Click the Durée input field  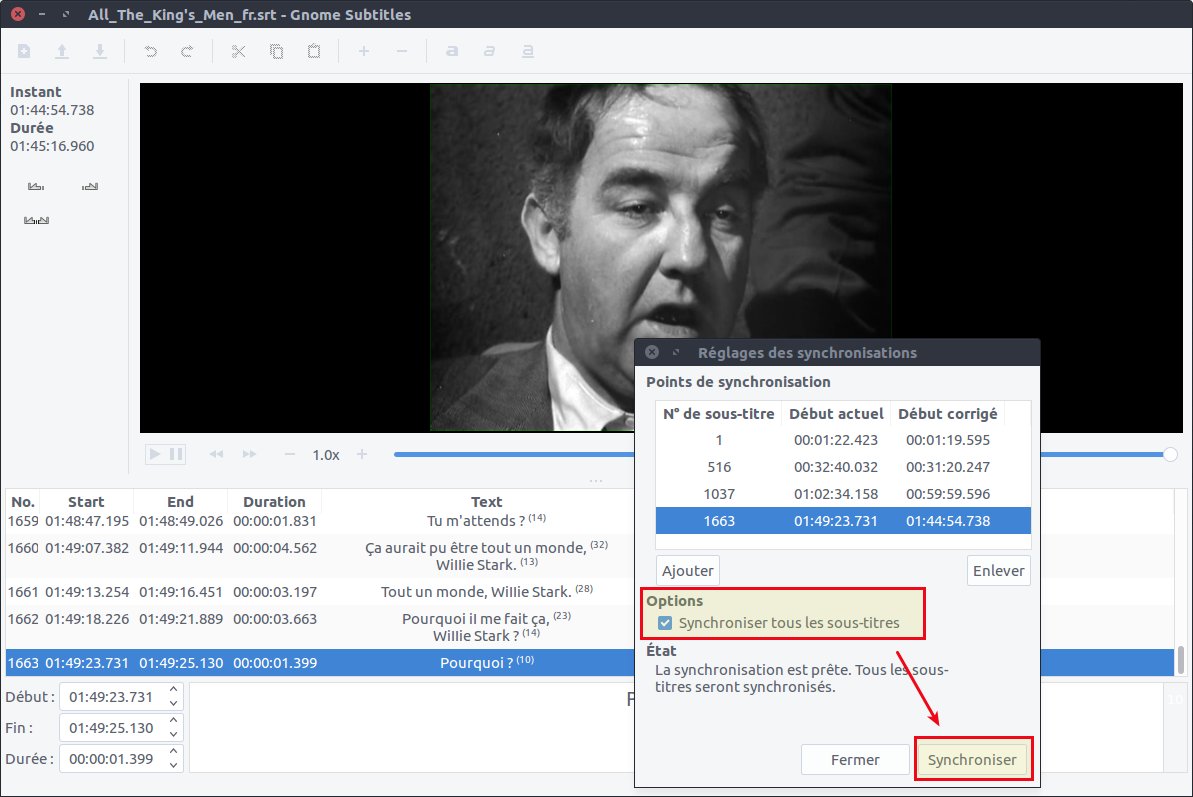(112, 759)
